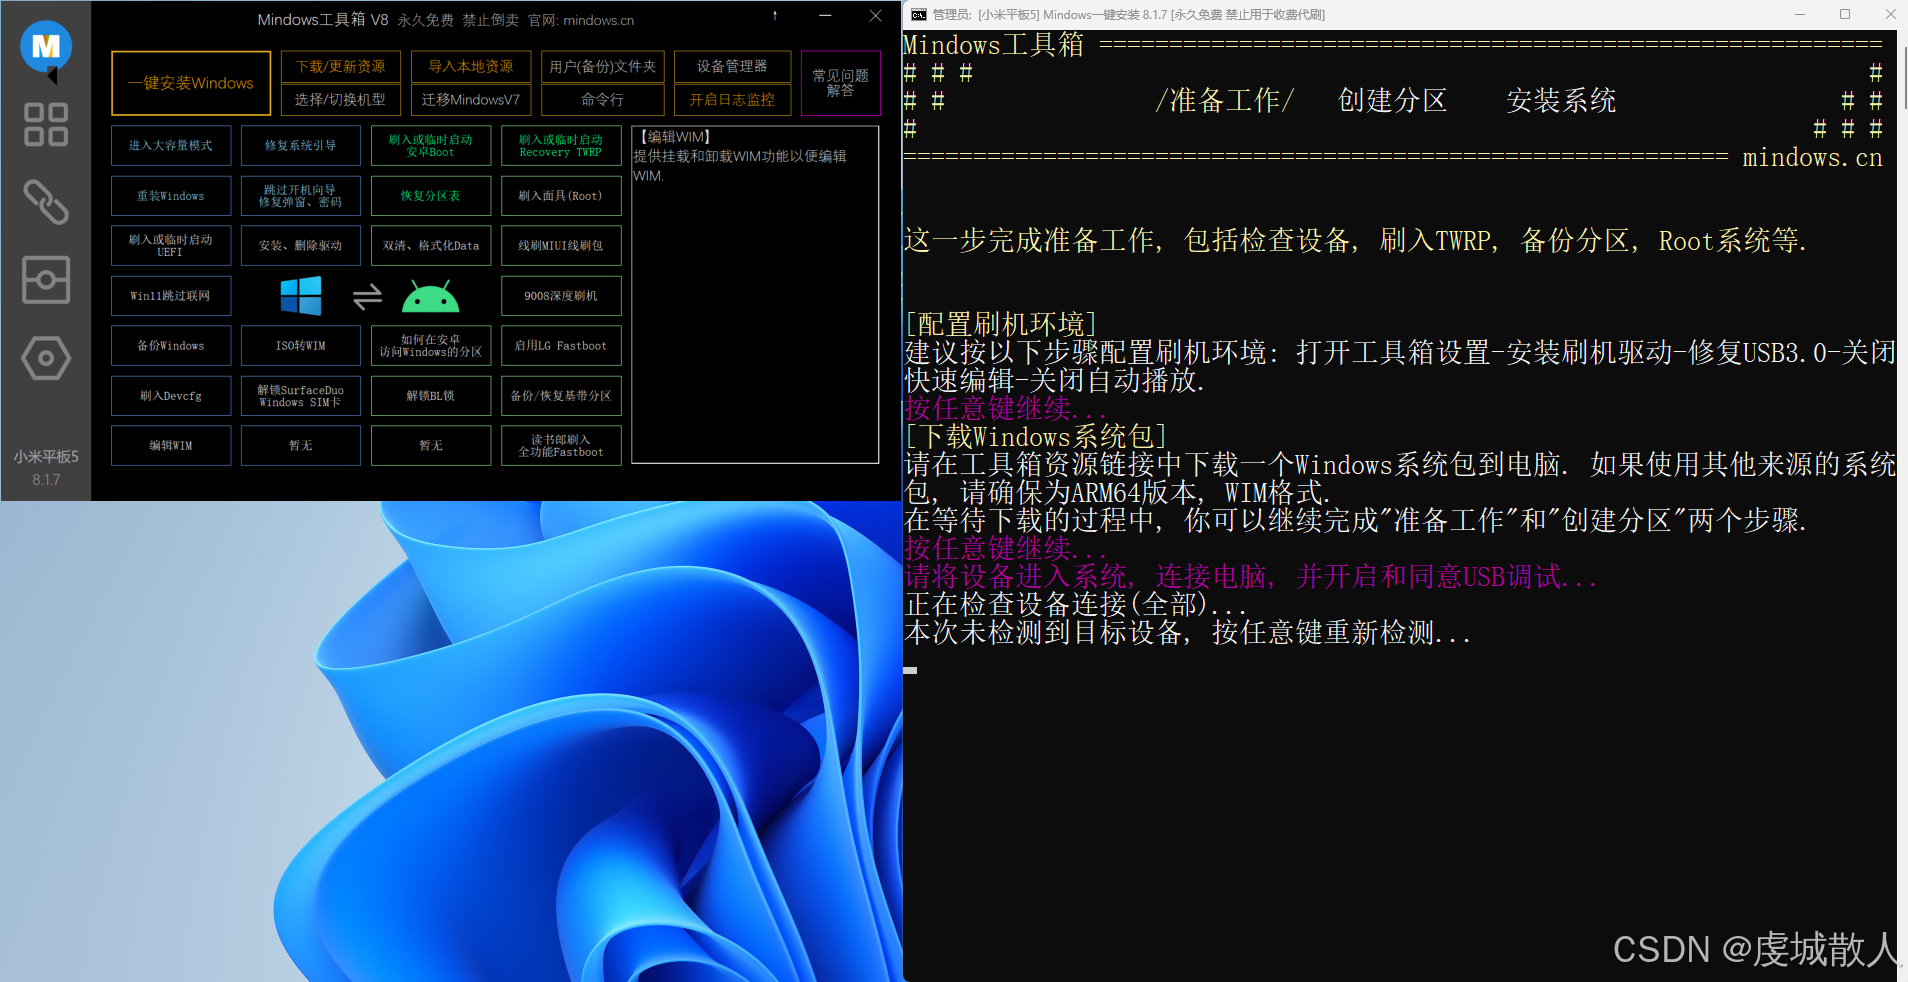Click 修复系统引导
This screenshot has width=1908, height=982.
tap(301, 146)
